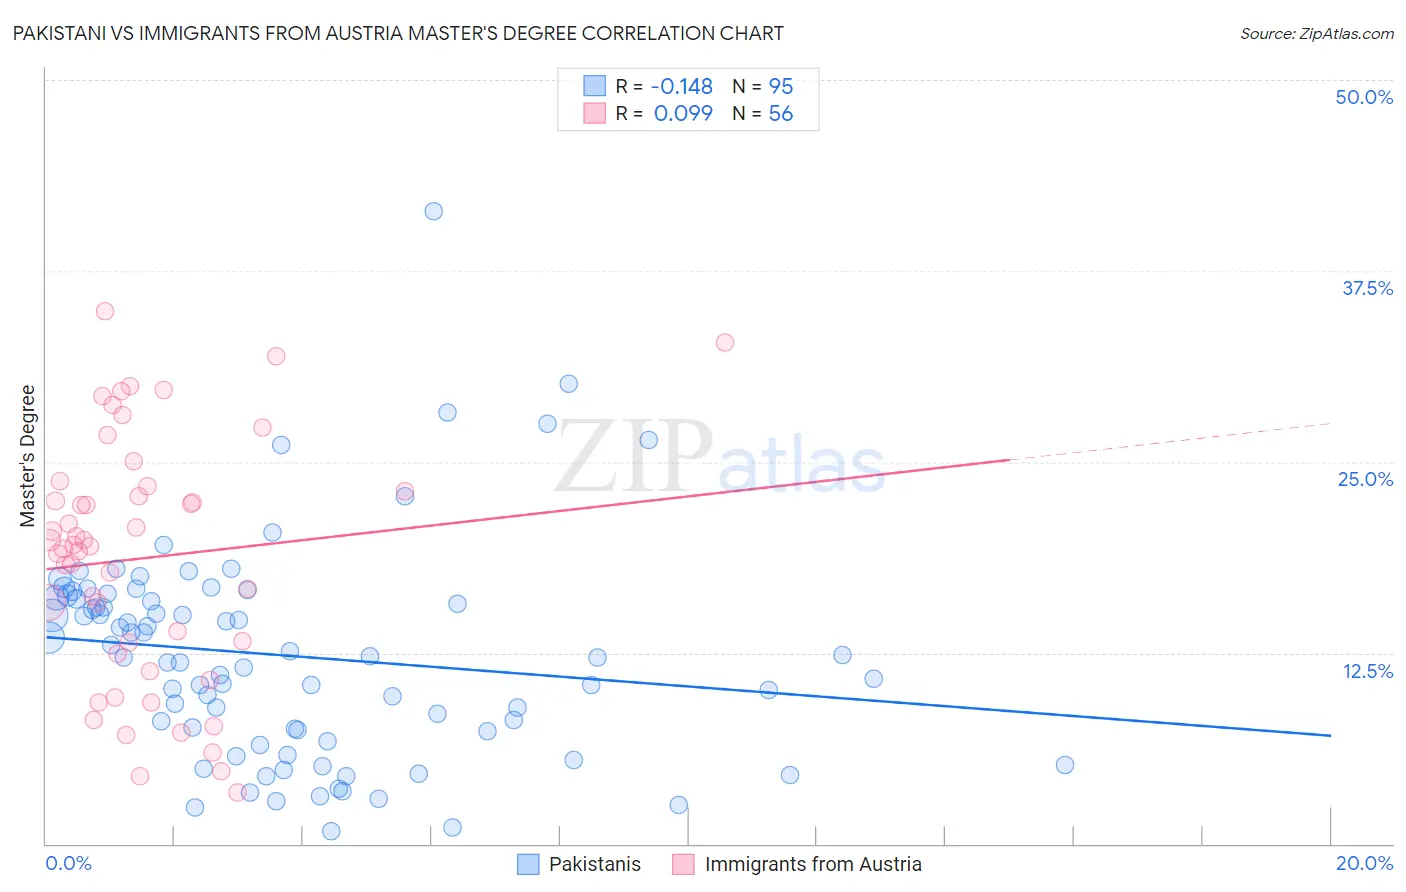Click the 0.0% x-axis label
1406x892 pixels.
pyautogui.click(x=68, y=863)
